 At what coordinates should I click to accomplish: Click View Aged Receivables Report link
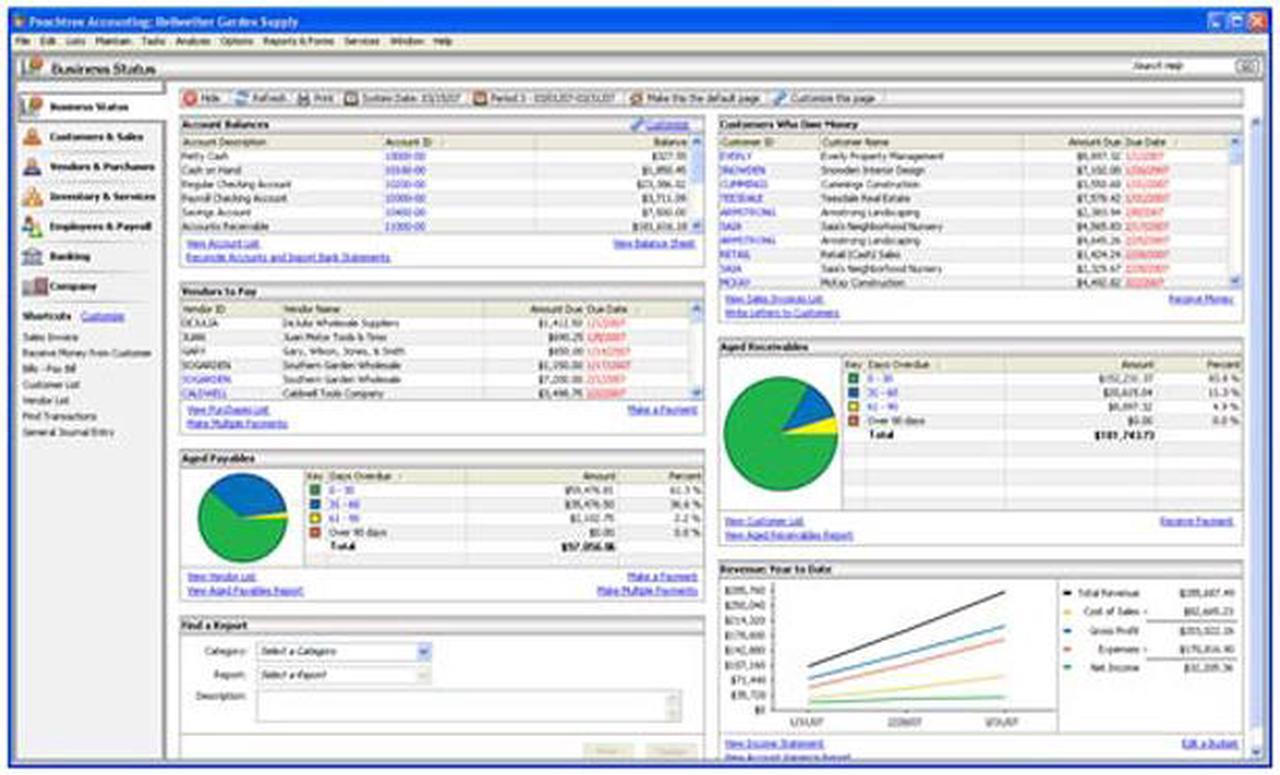tap(789, 536)
